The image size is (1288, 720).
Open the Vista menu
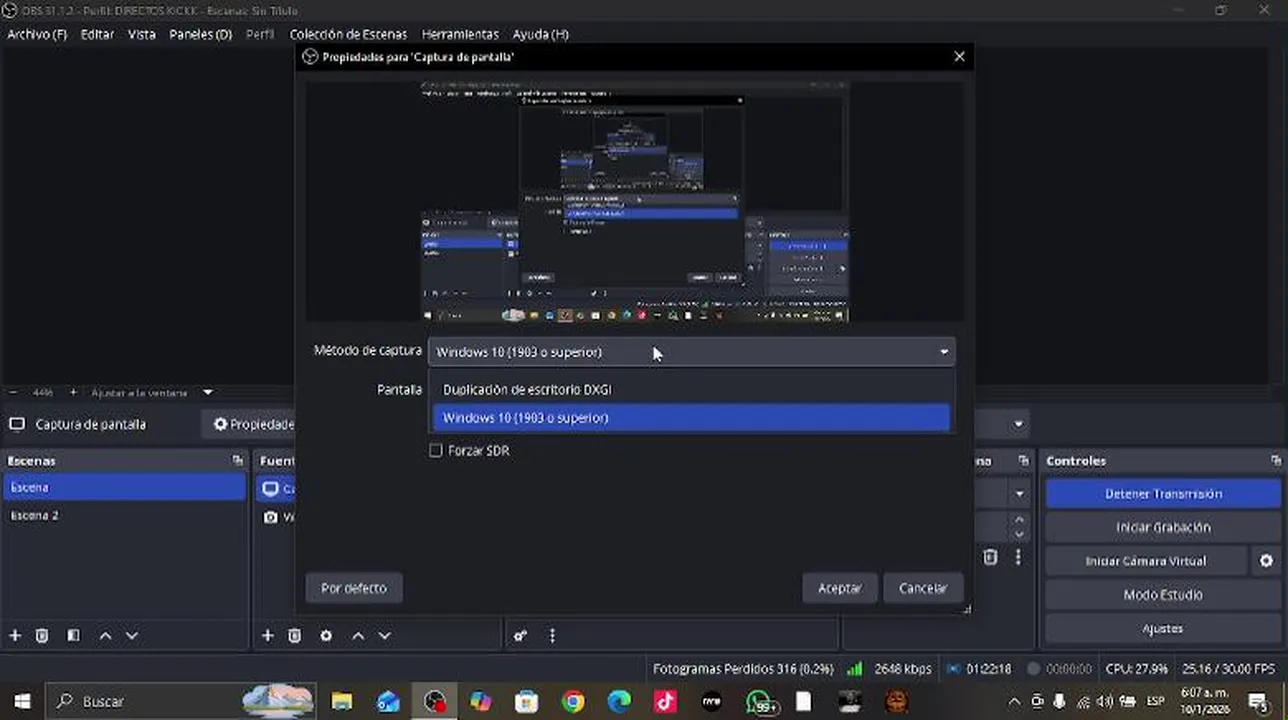click(142, 34)
